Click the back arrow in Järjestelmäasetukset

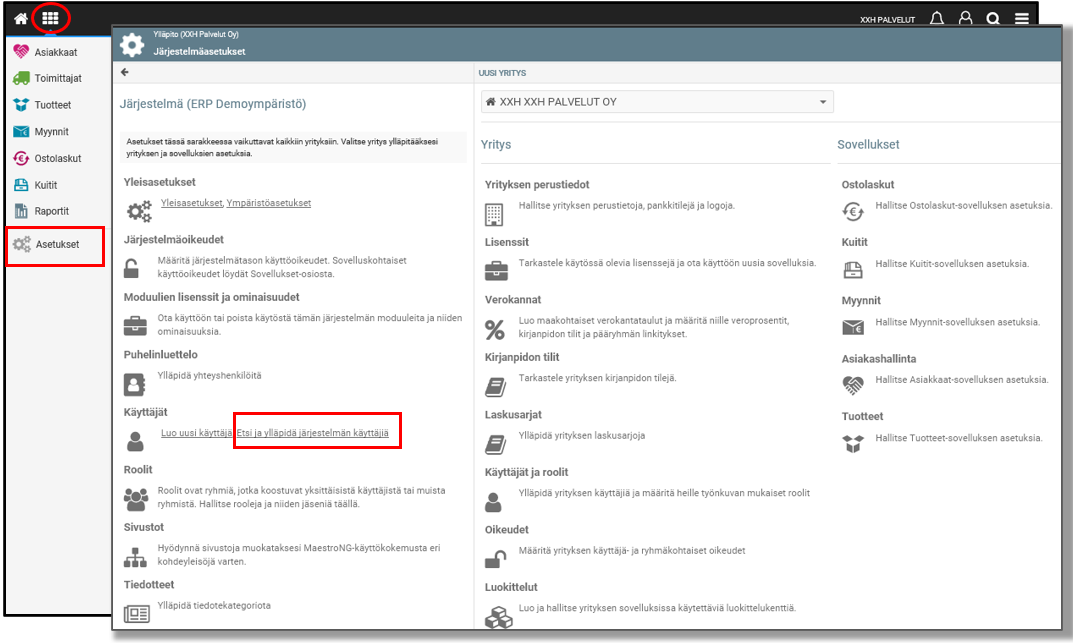pos(125,72)
